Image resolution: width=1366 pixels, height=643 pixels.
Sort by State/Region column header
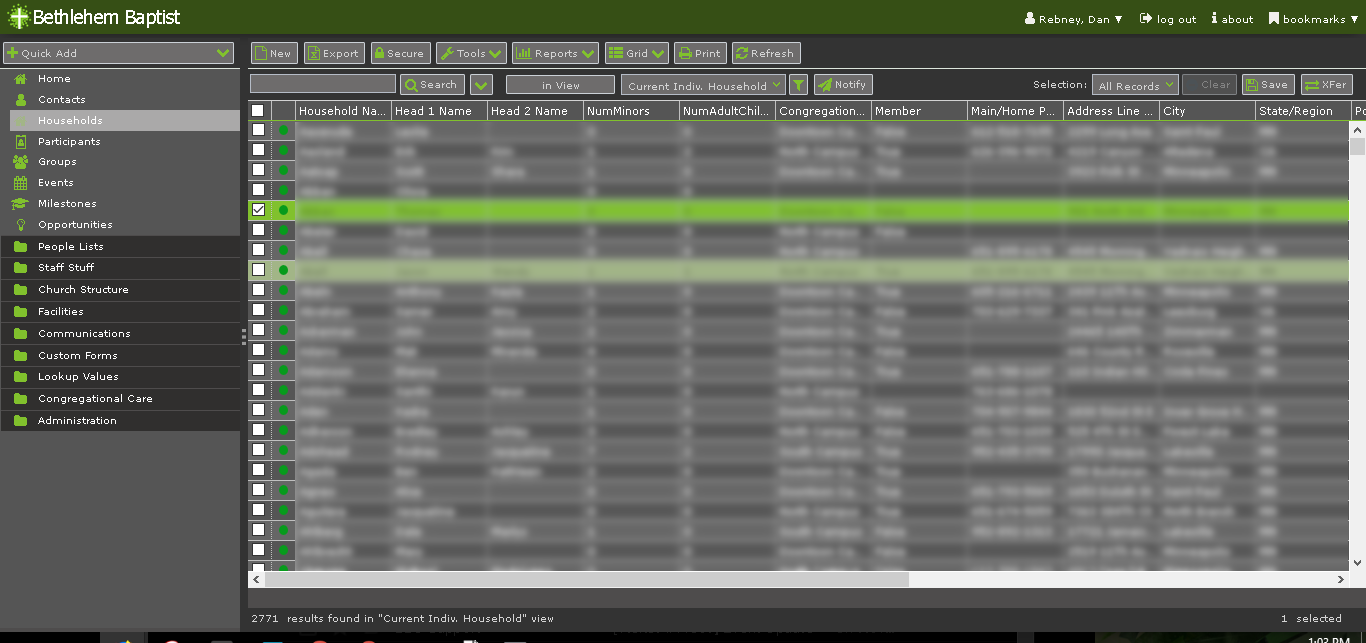point(1303,111)
